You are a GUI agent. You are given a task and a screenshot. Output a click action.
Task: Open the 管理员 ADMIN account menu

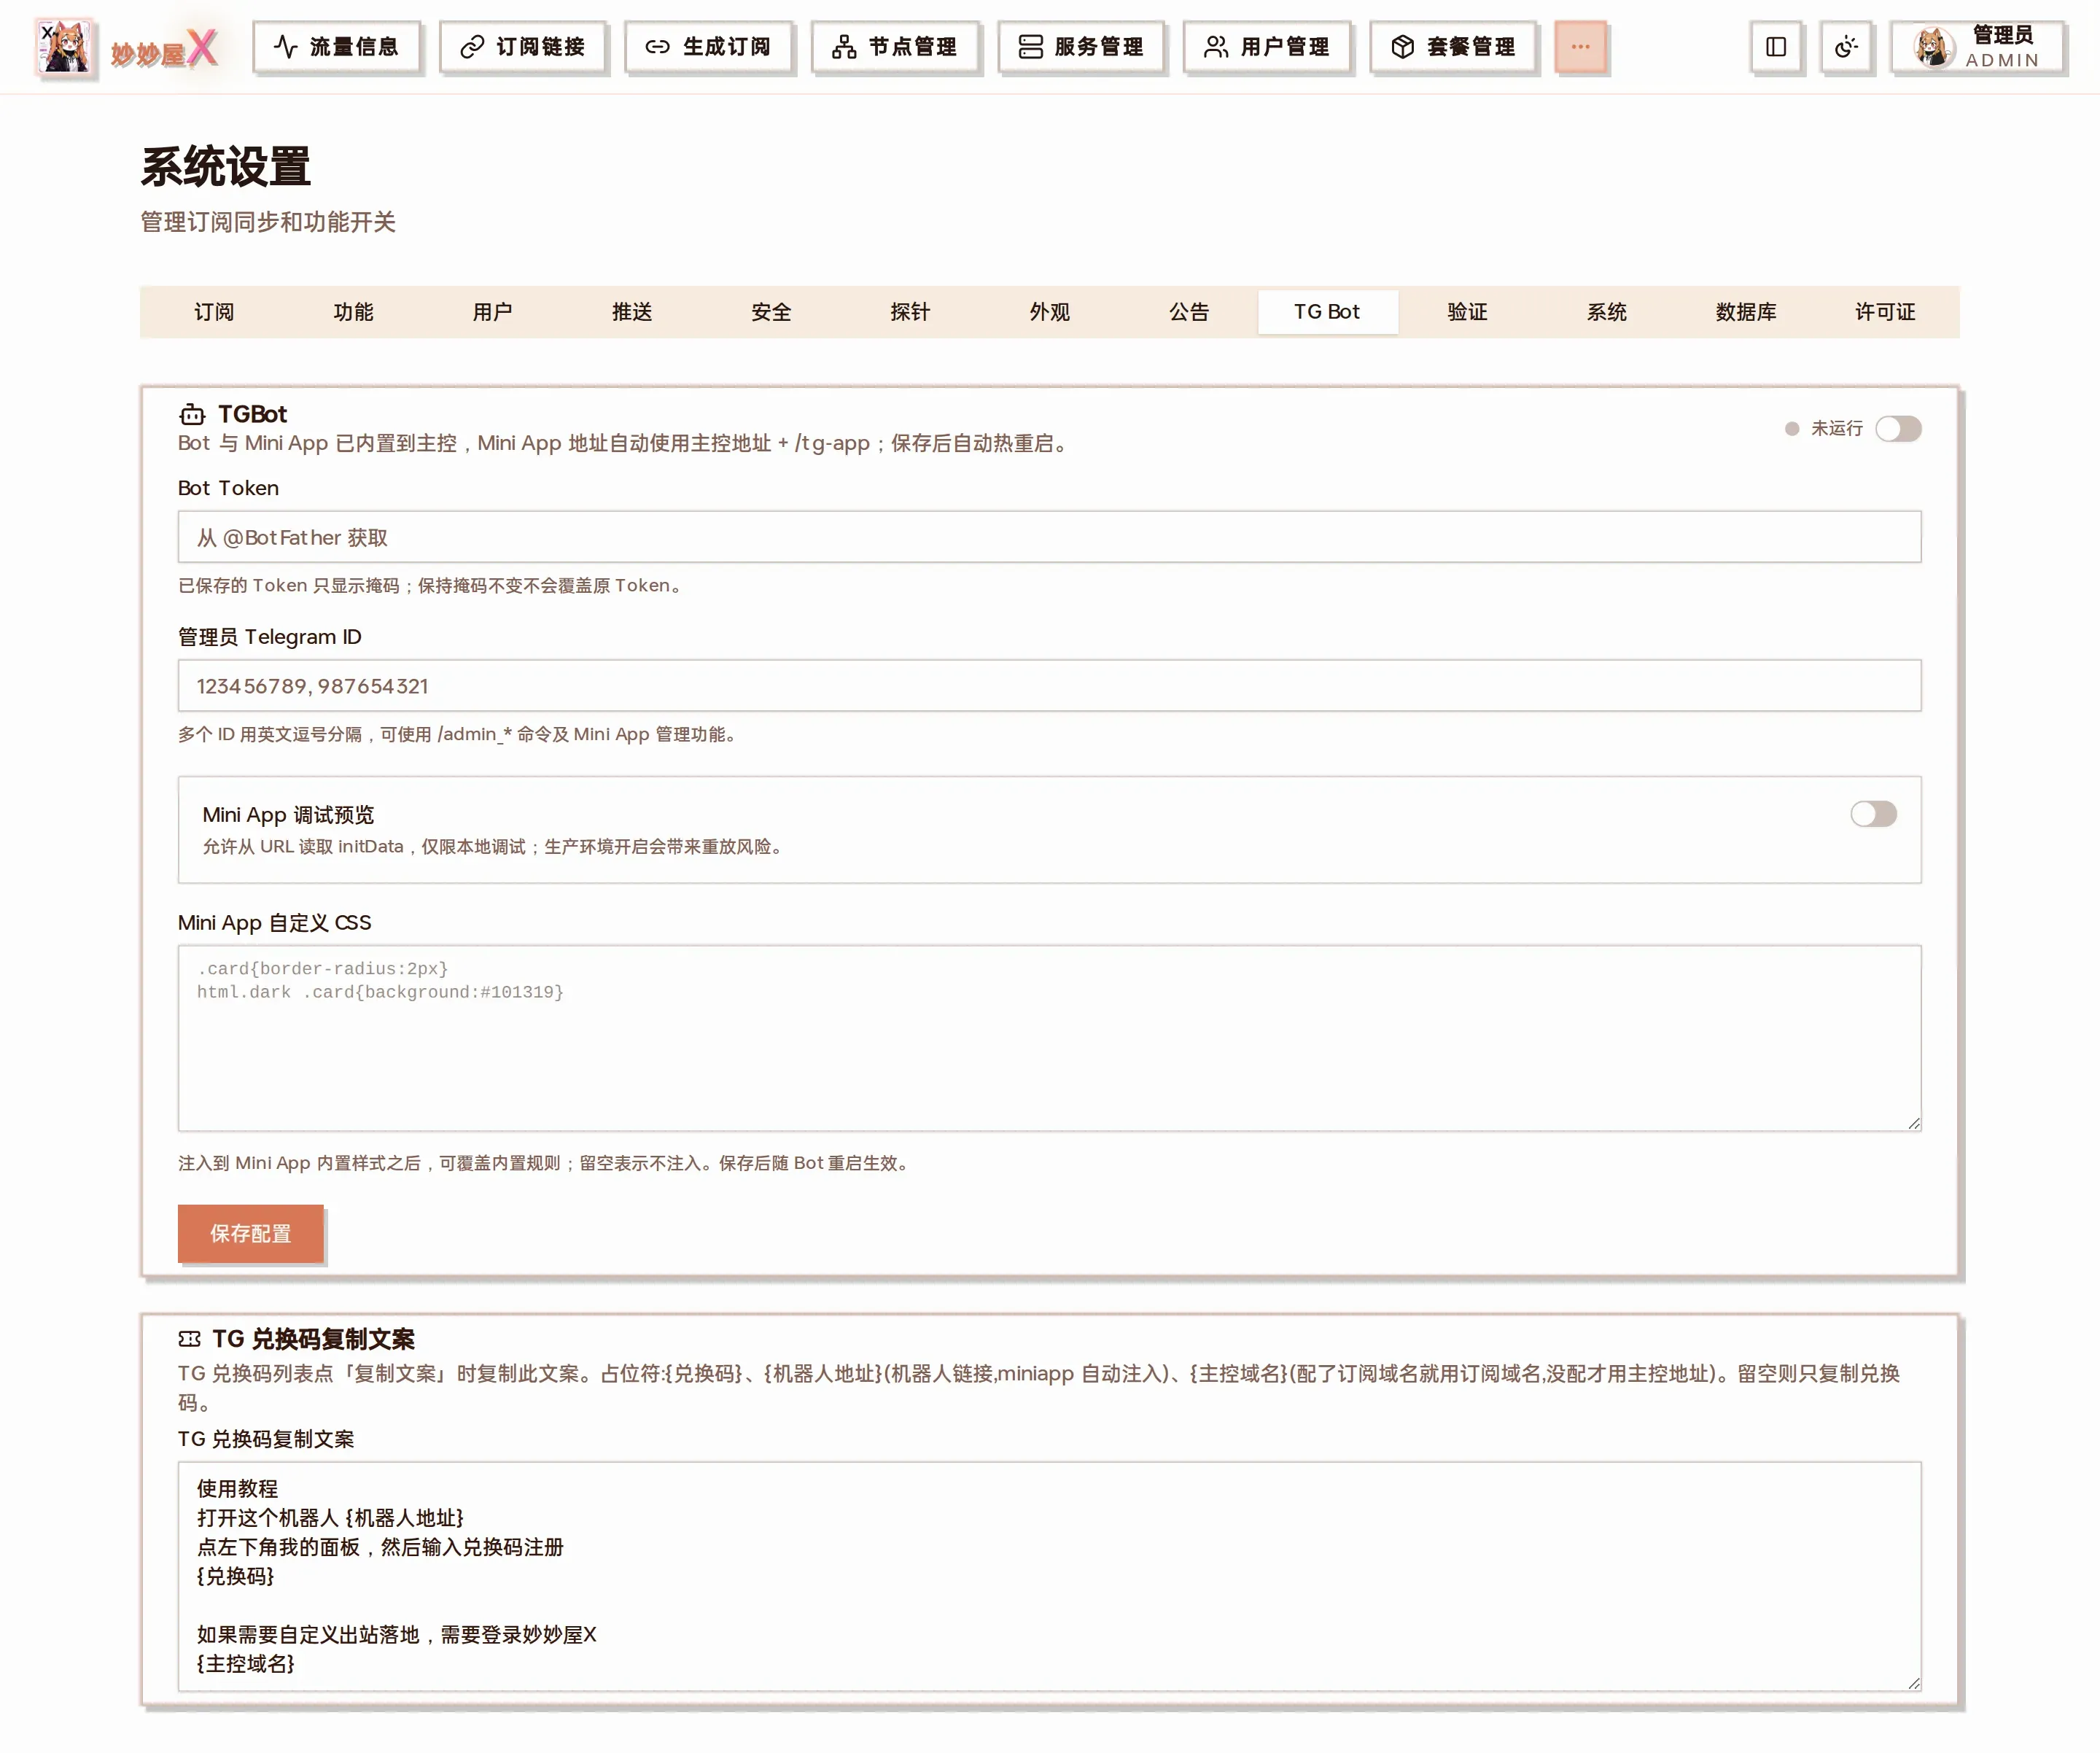pyautogui.click(x=1977, y=46)
